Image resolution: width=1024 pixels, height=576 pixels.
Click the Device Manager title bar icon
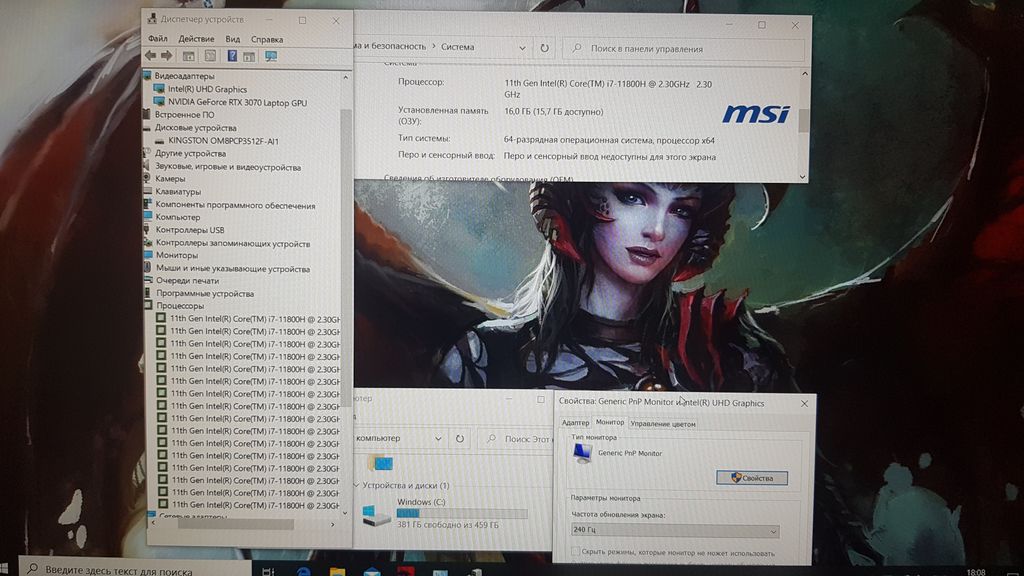(x=152, y=19)
